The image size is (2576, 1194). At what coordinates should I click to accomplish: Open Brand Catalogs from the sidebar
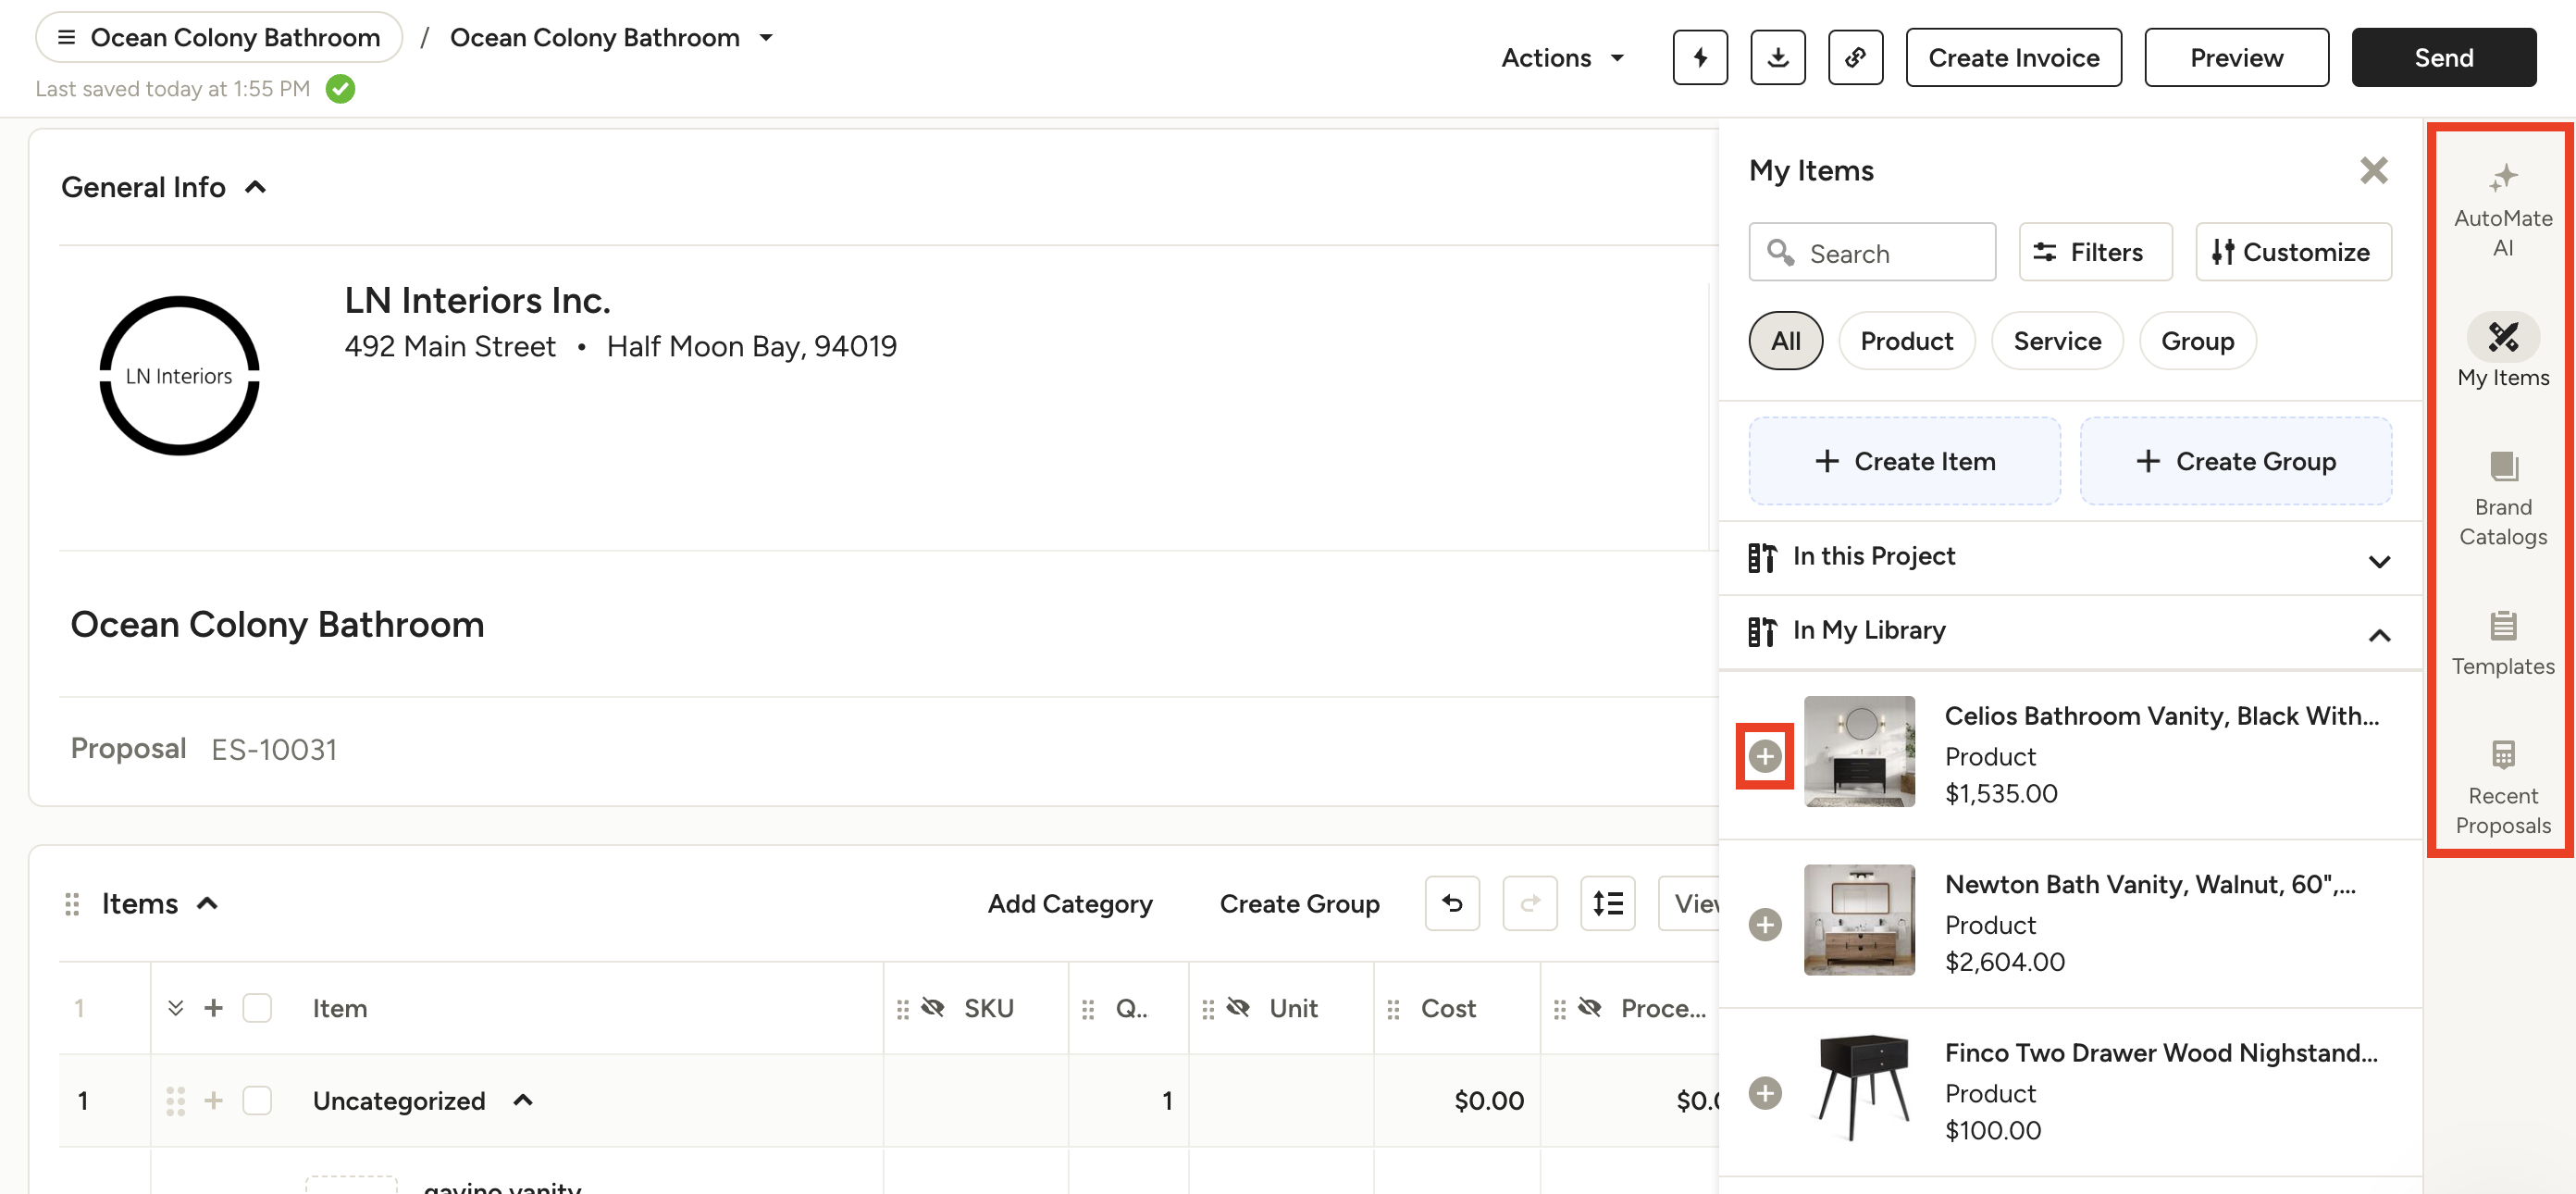point(2502,497)
